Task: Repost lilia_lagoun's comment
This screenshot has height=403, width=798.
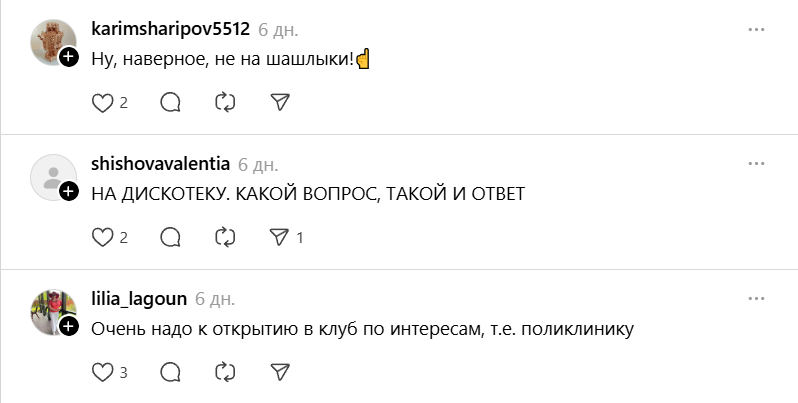Action: click(226, 372)
